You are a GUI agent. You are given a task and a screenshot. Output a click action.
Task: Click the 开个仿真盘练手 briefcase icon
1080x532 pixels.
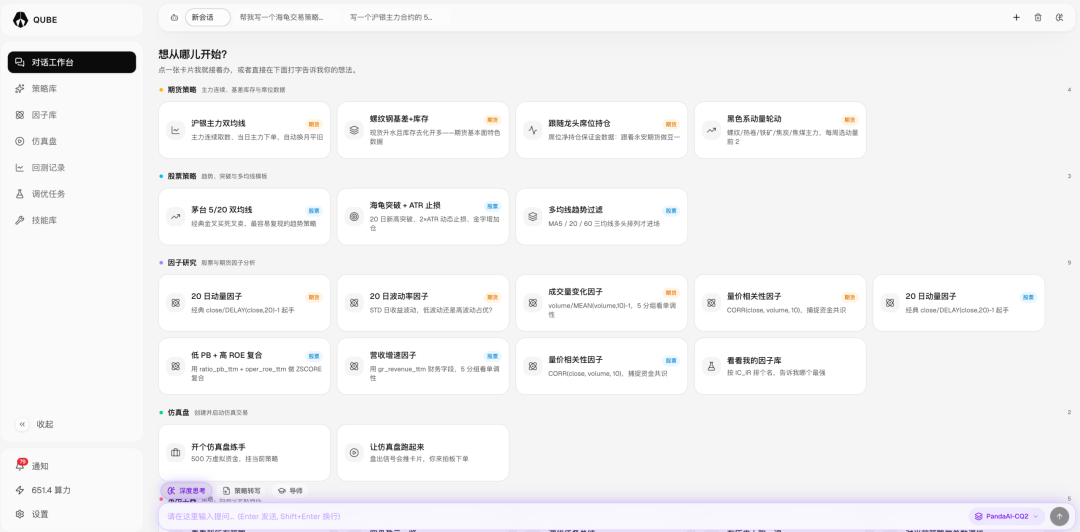click(176, 453)
